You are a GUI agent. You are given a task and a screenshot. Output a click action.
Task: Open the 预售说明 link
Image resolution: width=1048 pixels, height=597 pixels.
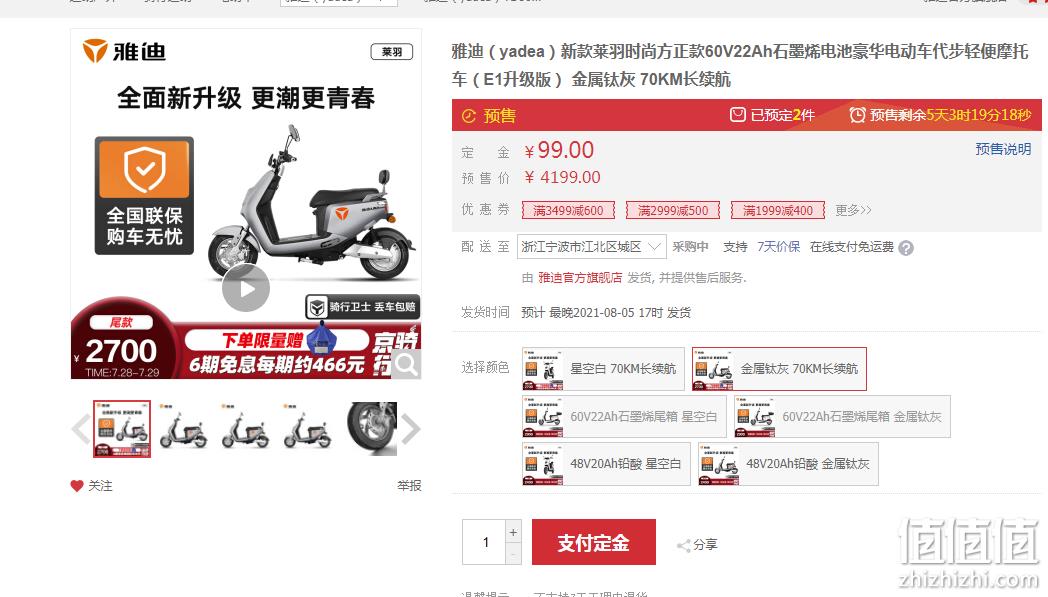pyautogui.click(x=1003, y=149)
